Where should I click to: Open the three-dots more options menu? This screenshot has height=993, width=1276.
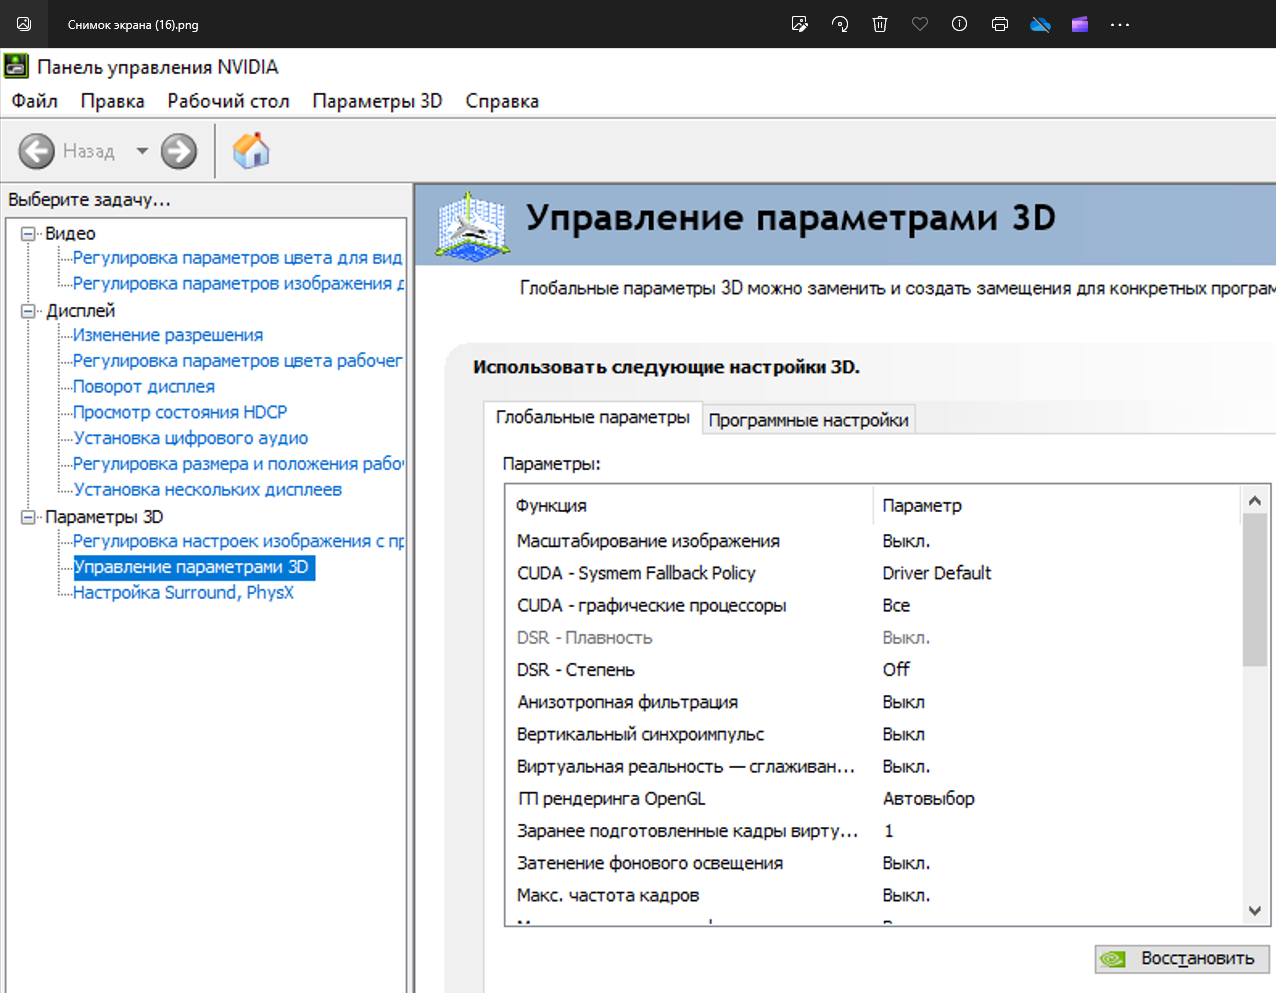pyautogui.click(x=1120, y=24)
